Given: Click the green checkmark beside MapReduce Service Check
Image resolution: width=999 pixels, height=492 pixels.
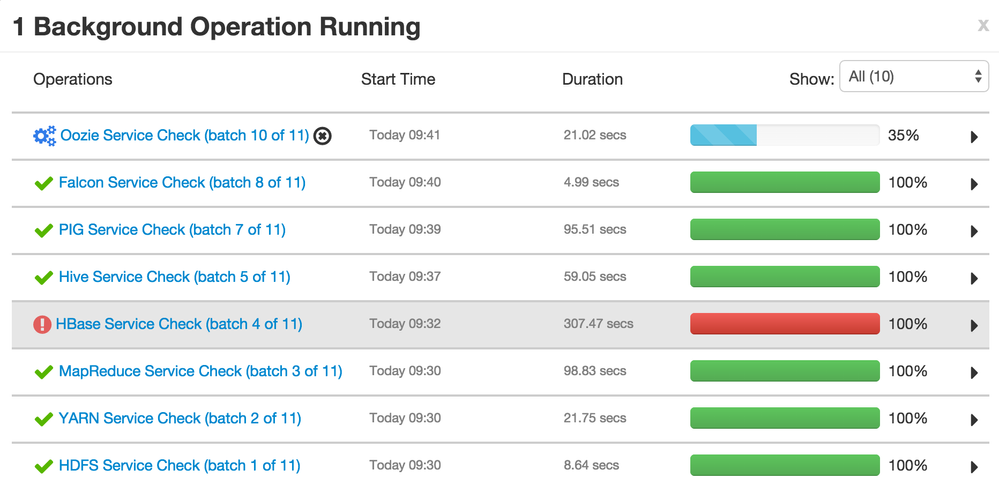Looking at the screenshot, I should pyautogui.click(x=43, y=372).
